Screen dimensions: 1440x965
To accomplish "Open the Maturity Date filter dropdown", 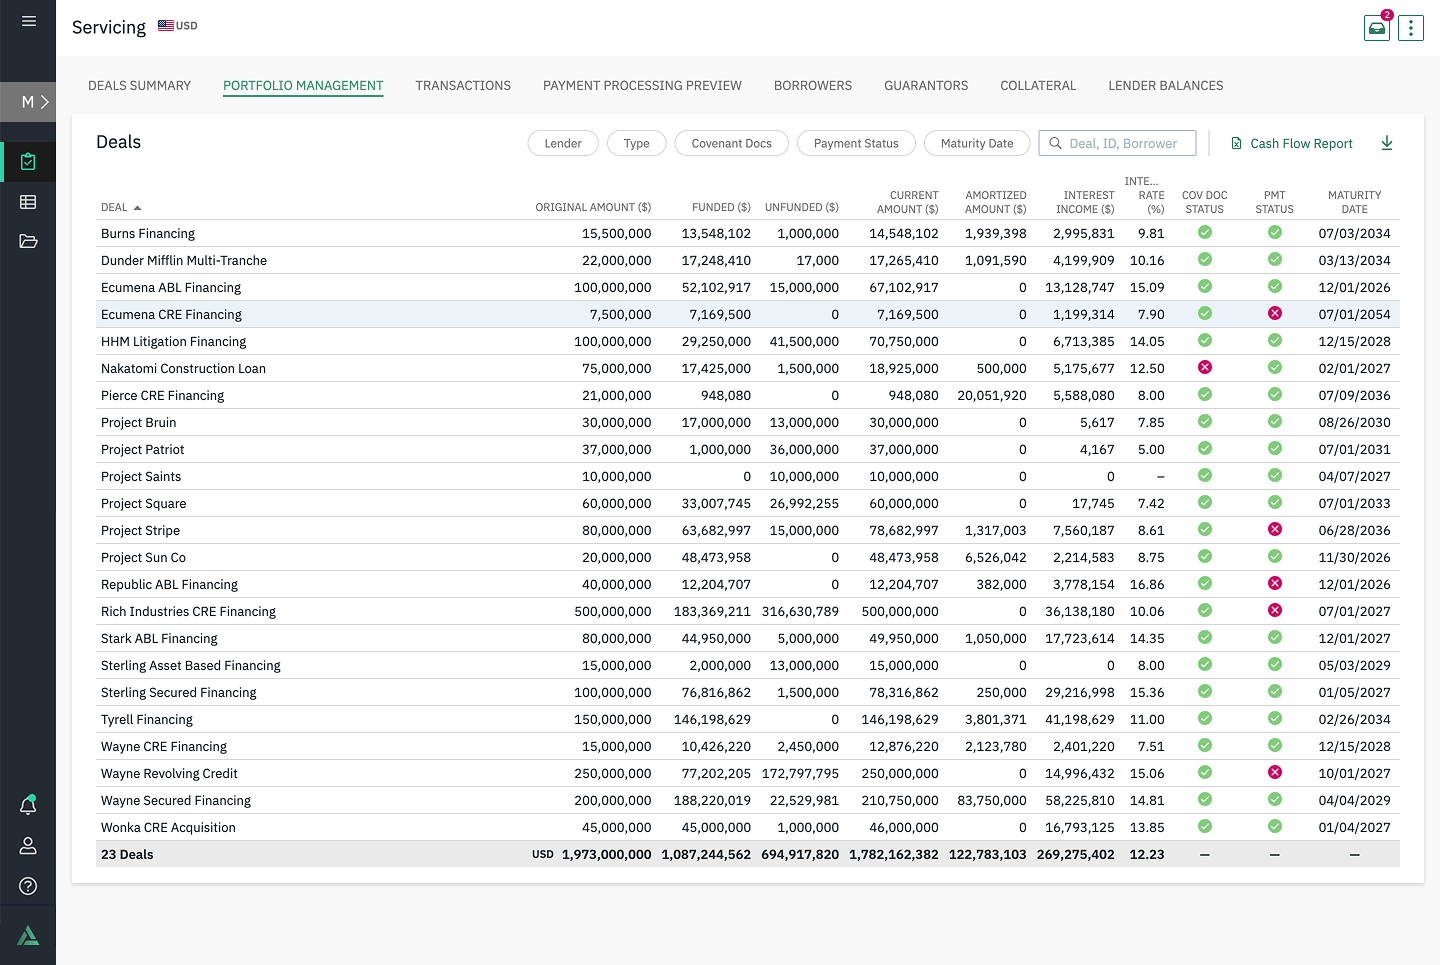I will tap(977, 143).
